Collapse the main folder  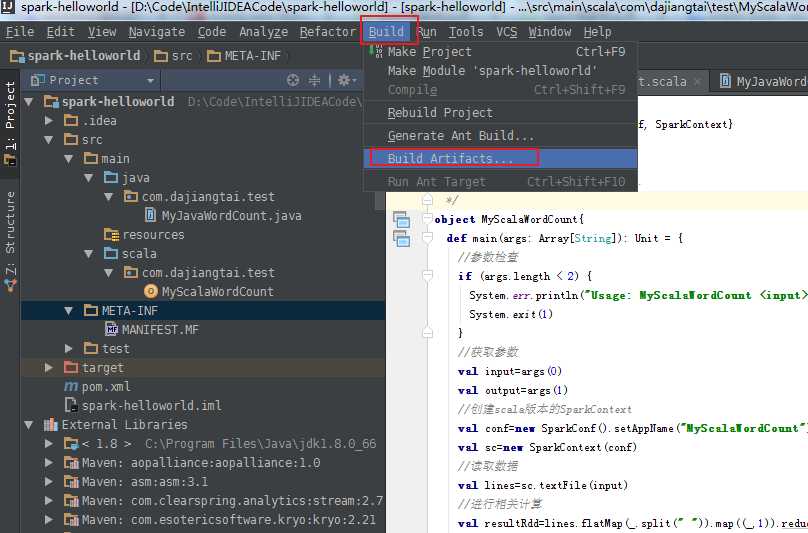click(69, 159)
